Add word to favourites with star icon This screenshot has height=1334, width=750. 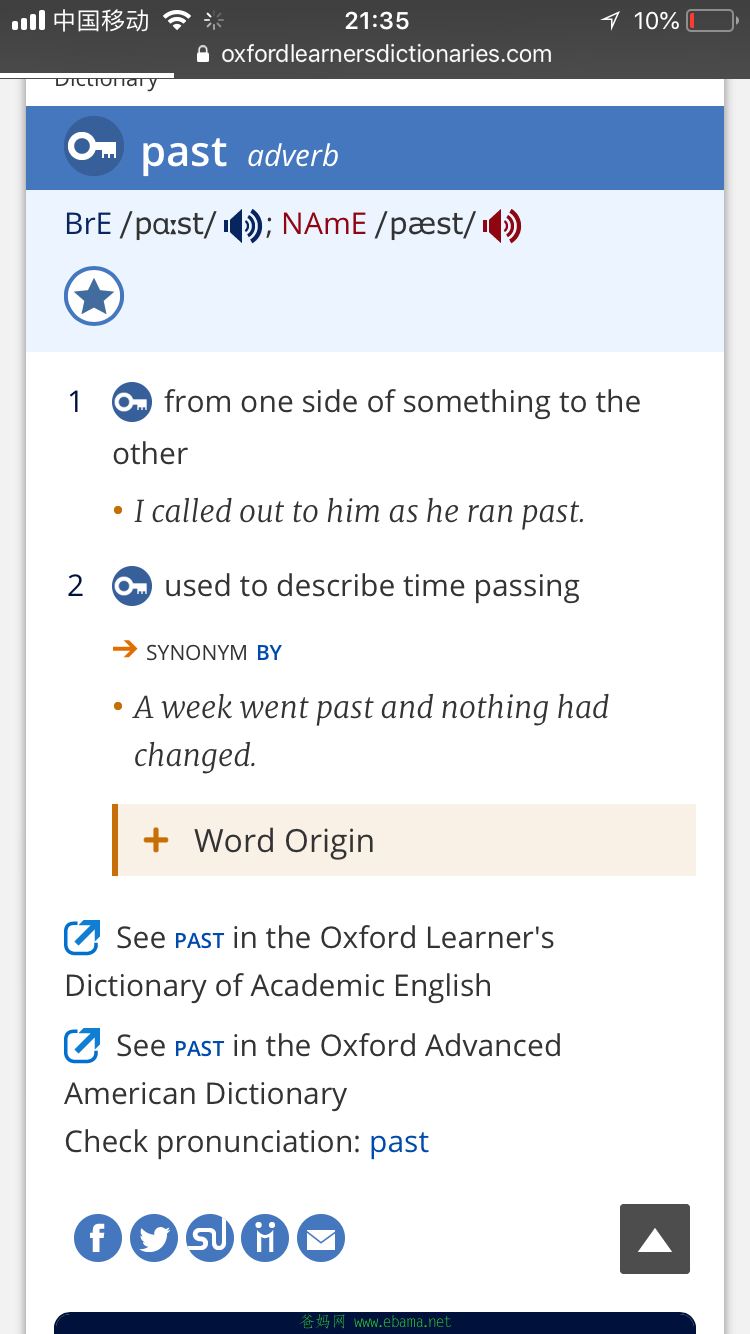pos(94,297)
